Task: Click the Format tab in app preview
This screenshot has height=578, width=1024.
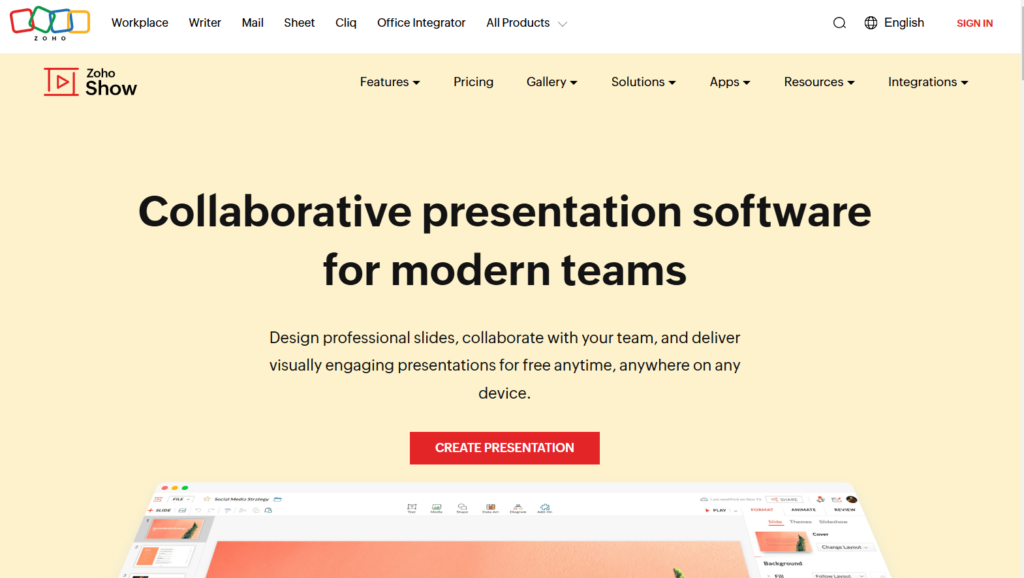Action: pyautogui.click(x=762, y=510)
